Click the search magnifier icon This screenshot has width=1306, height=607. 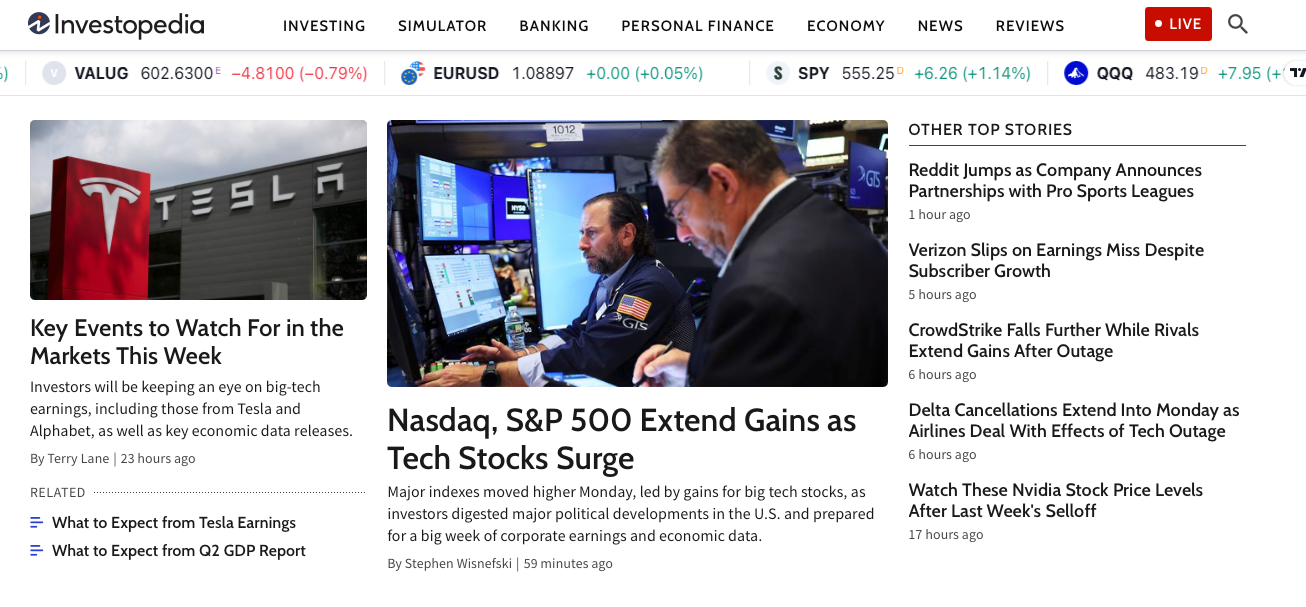(x=1237, y=24)
